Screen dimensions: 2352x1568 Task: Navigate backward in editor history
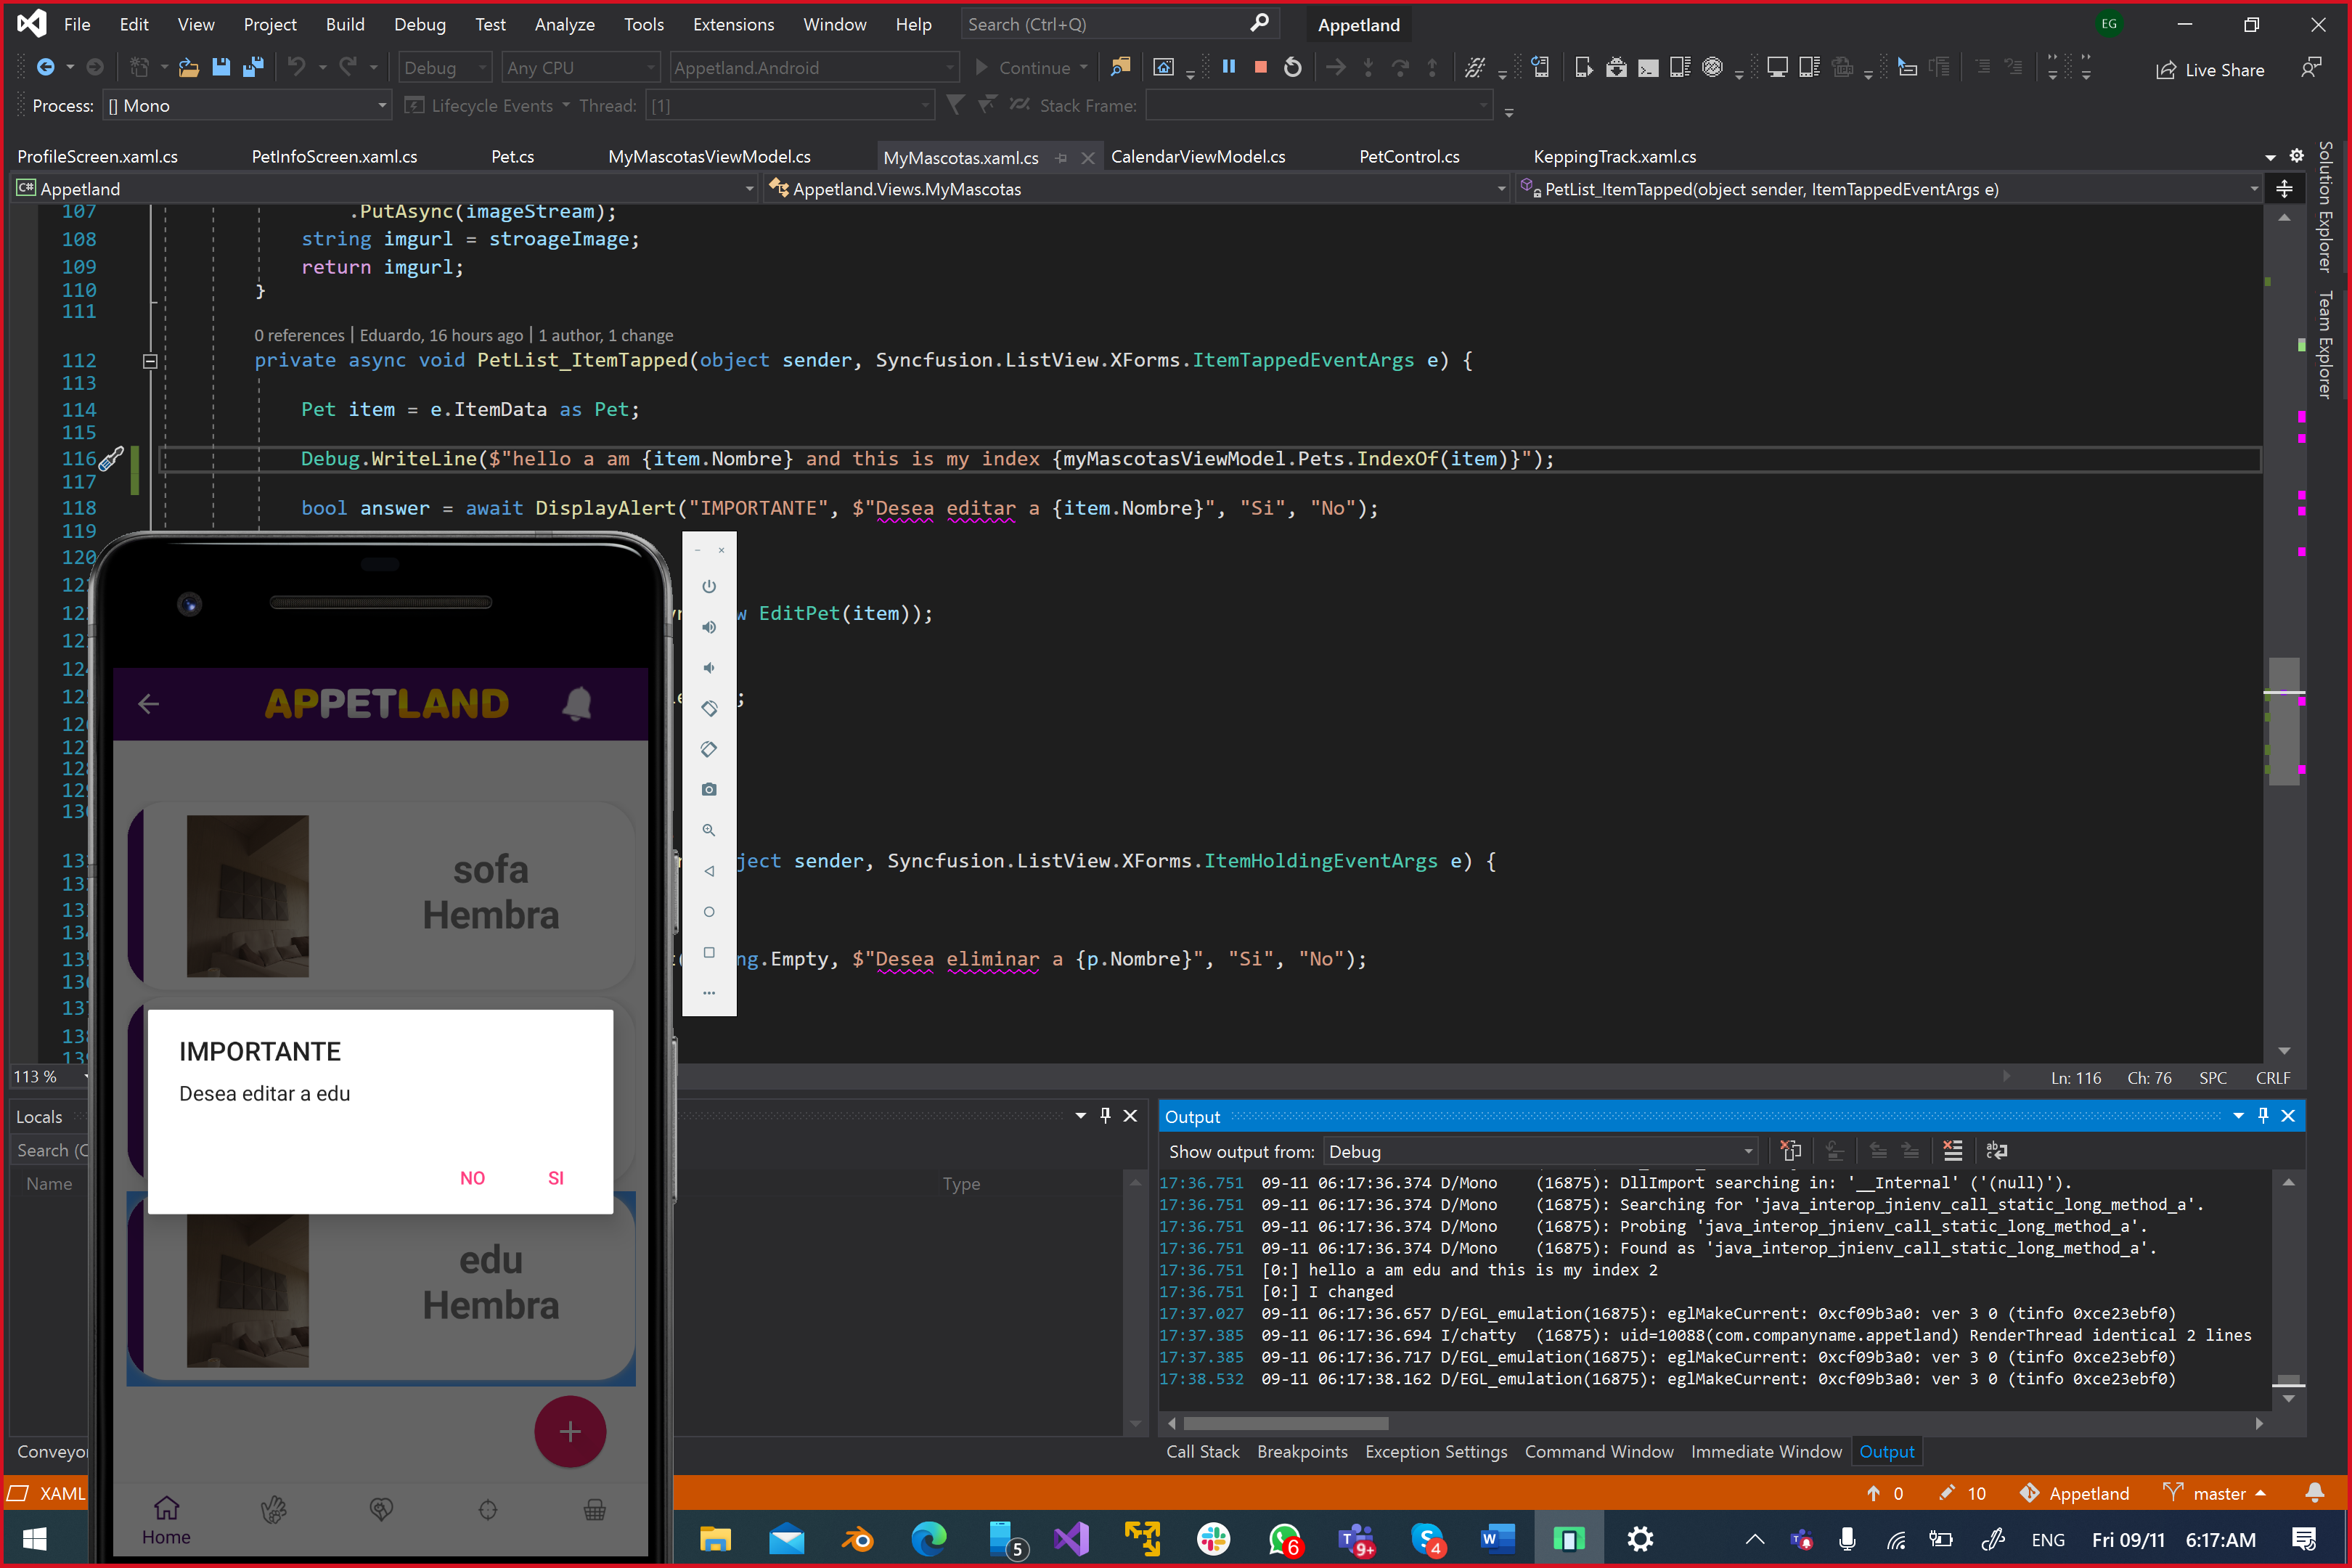(x=46, y=67)
